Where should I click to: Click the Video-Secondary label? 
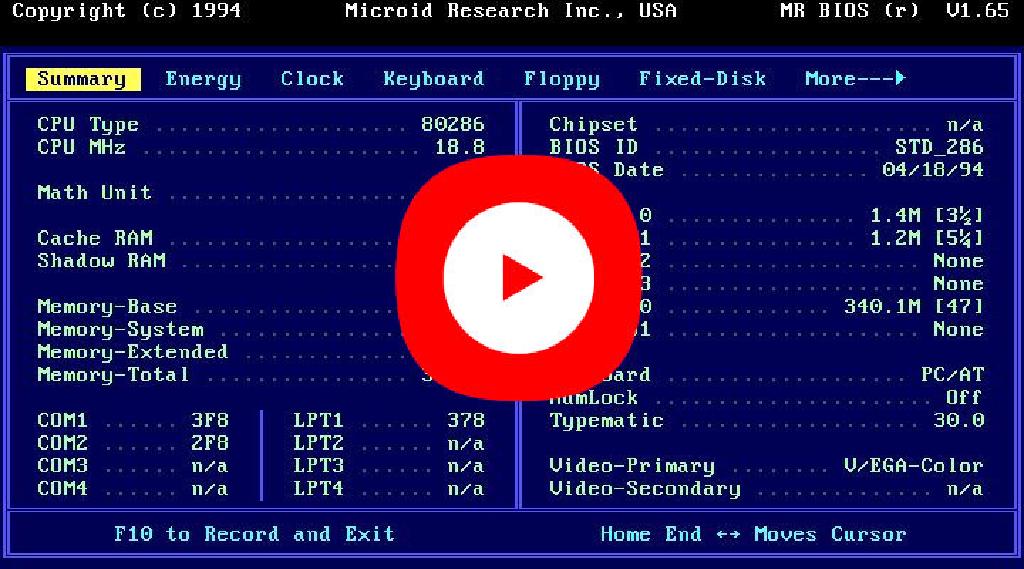click(x=645, y=489)
